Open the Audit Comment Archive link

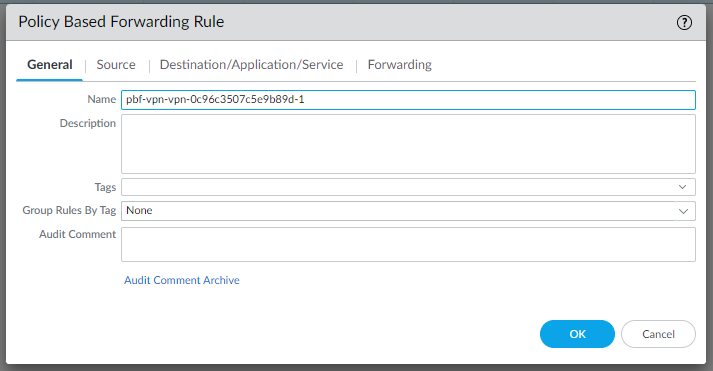[x=182, y=280]
